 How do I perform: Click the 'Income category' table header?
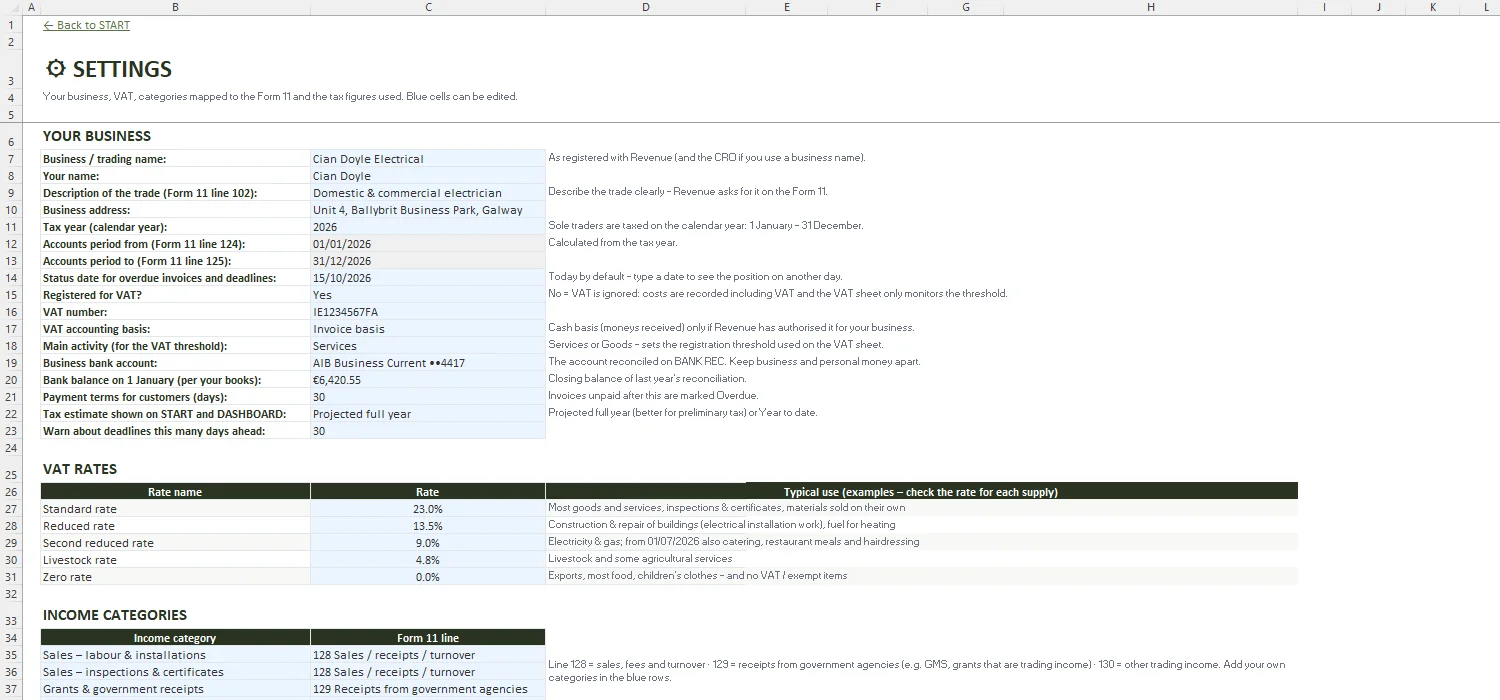coord(175,638)
